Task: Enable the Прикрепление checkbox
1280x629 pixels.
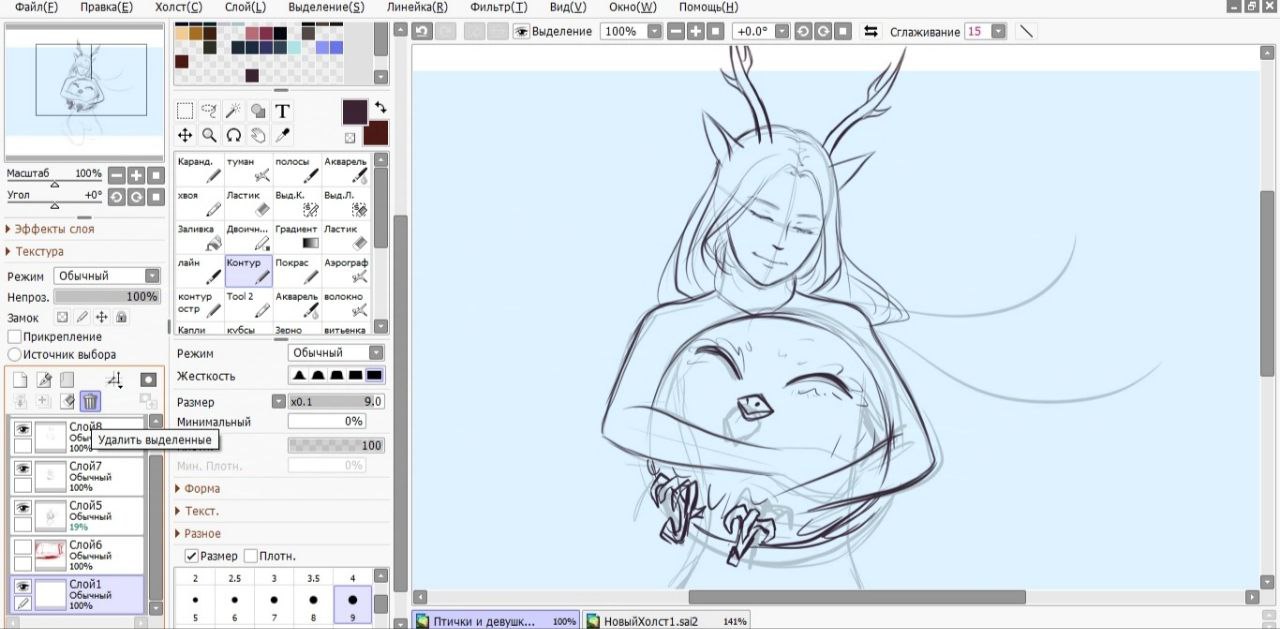Action: pyautogui.click(x=15, y=337)
